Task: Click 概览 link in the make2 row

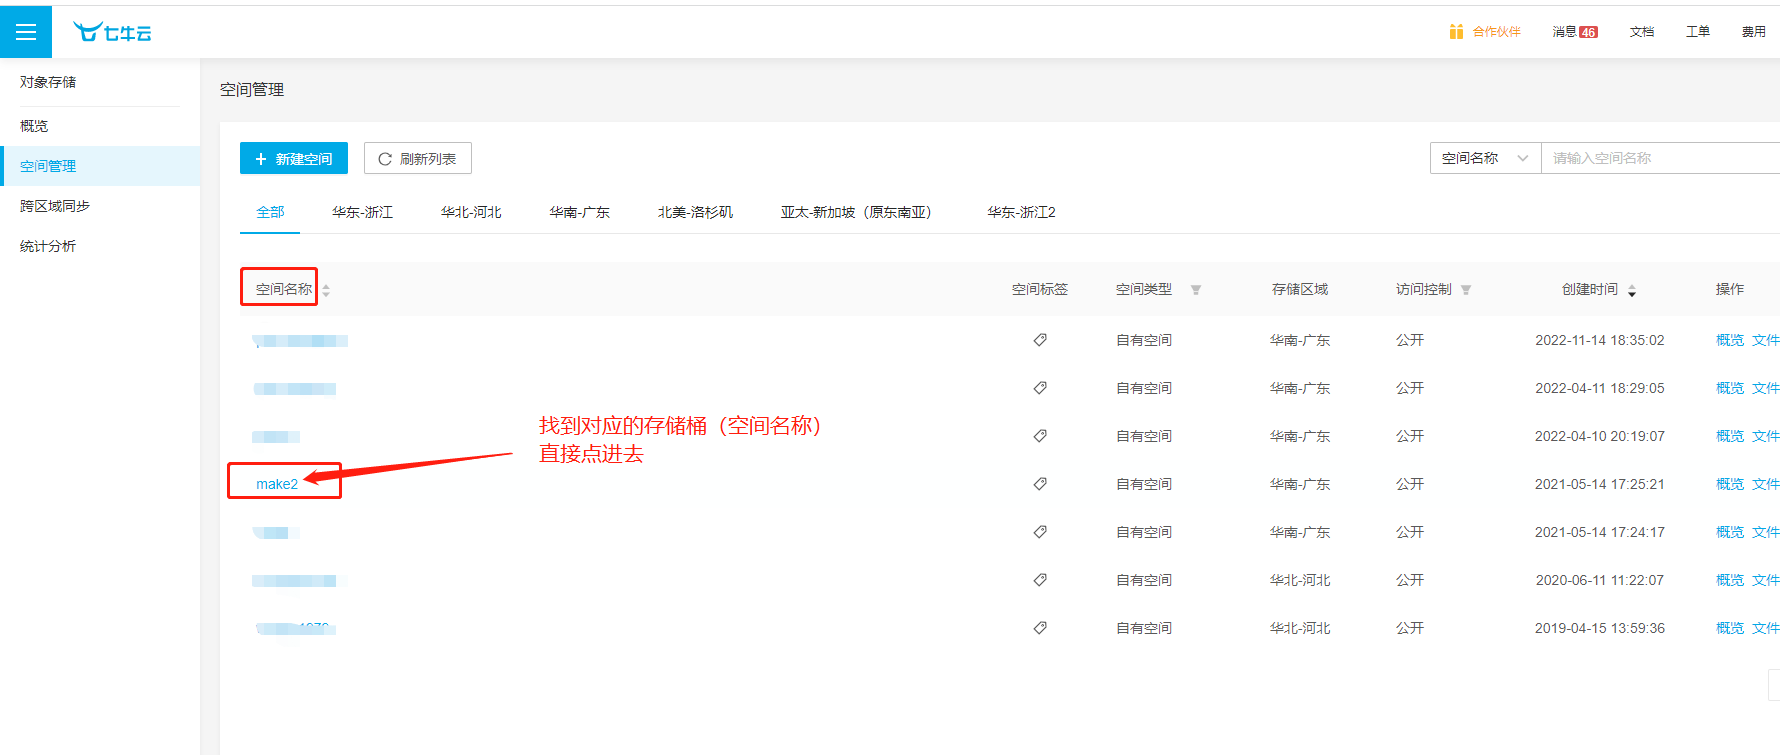Action: [1730, 484]
